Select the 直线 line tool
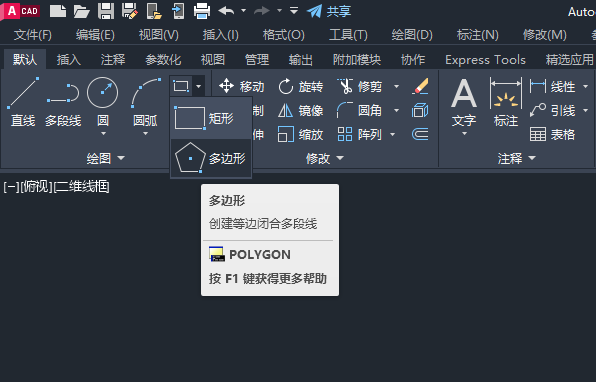Screen dimensions: 596x382 point(23,102)
